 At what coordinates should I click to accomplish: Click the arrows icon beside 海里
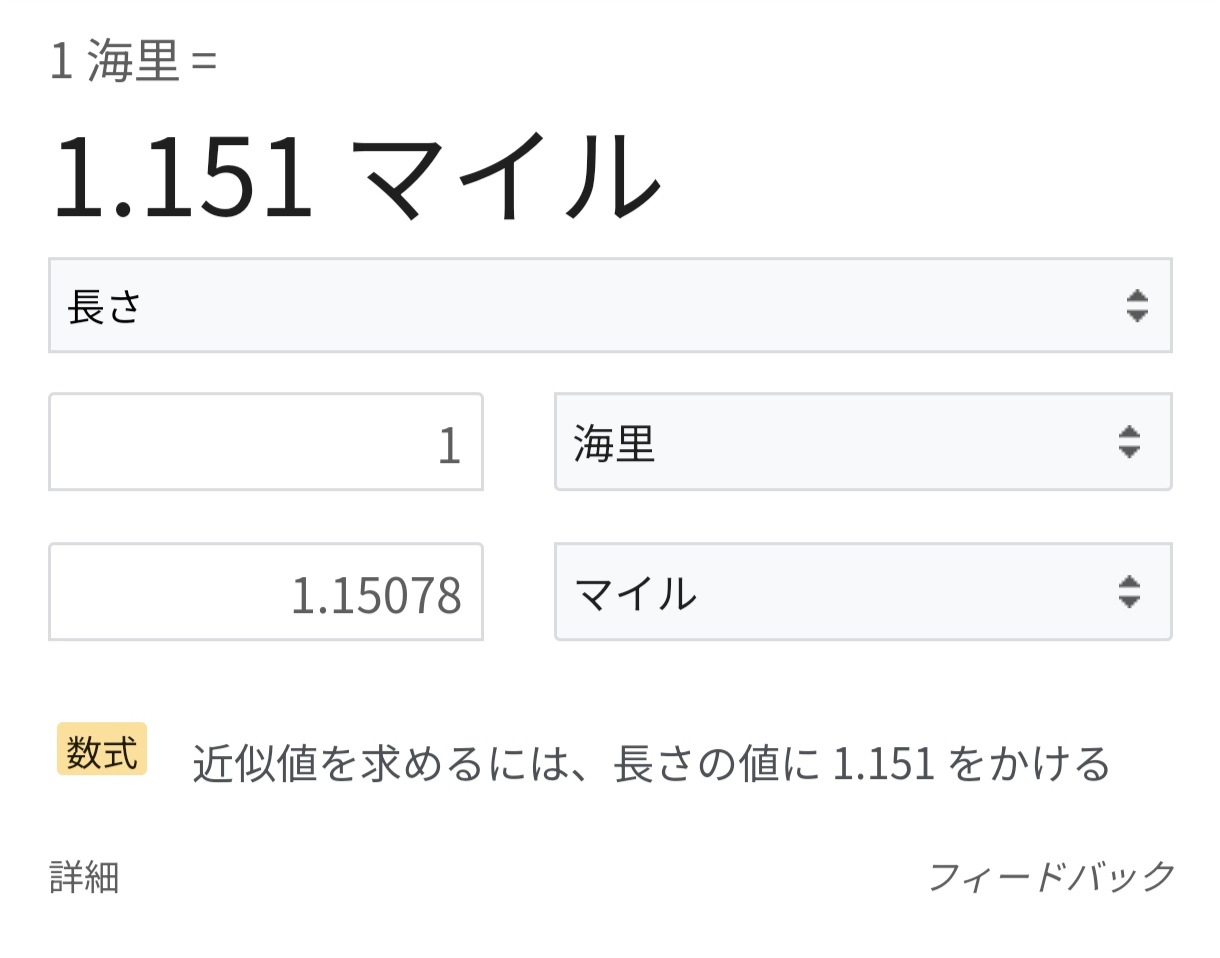point(1129,442)
